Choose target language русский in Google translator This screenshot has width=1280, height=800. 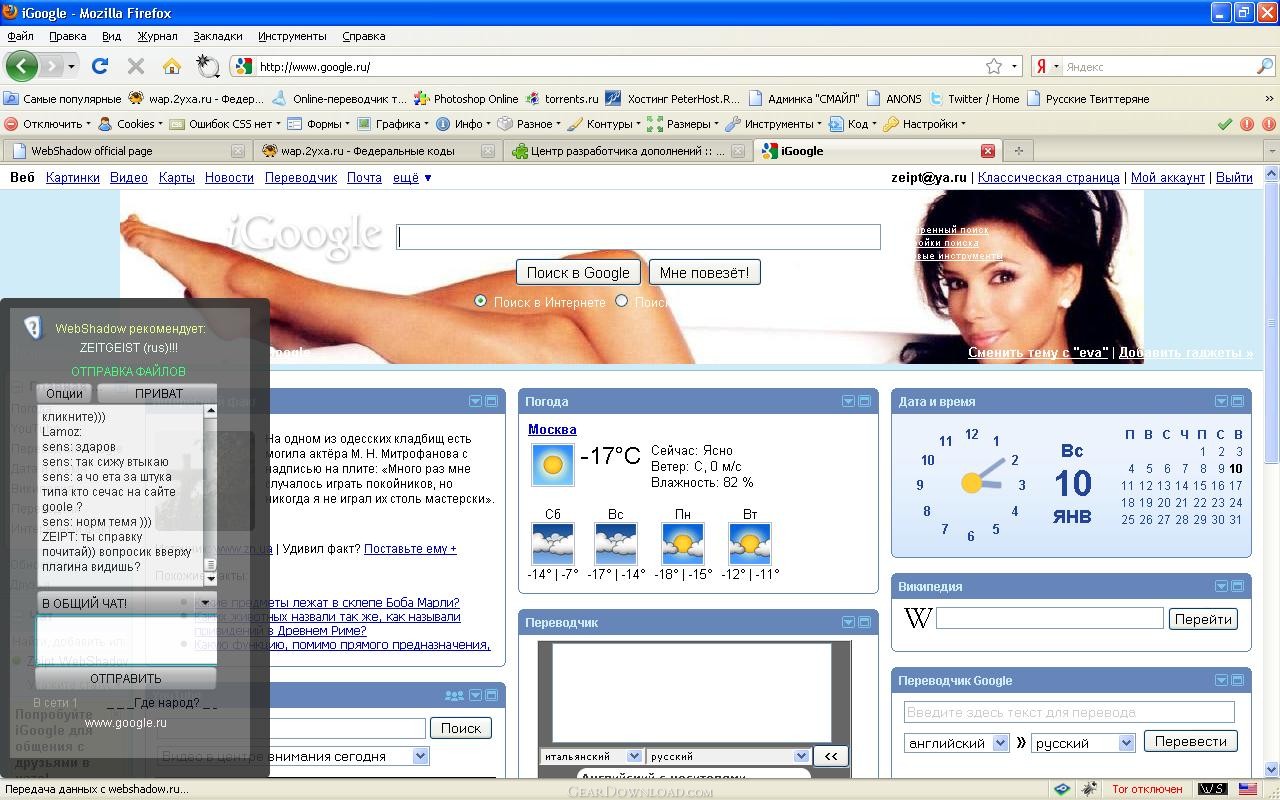tap(1083, 743)
